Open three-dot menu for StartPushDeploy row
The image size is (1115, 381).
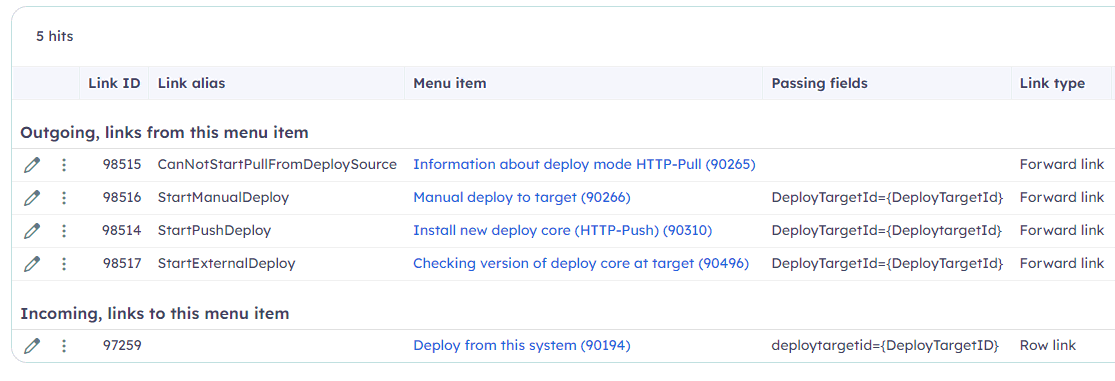pyautogui.click(x=64, y=231)
